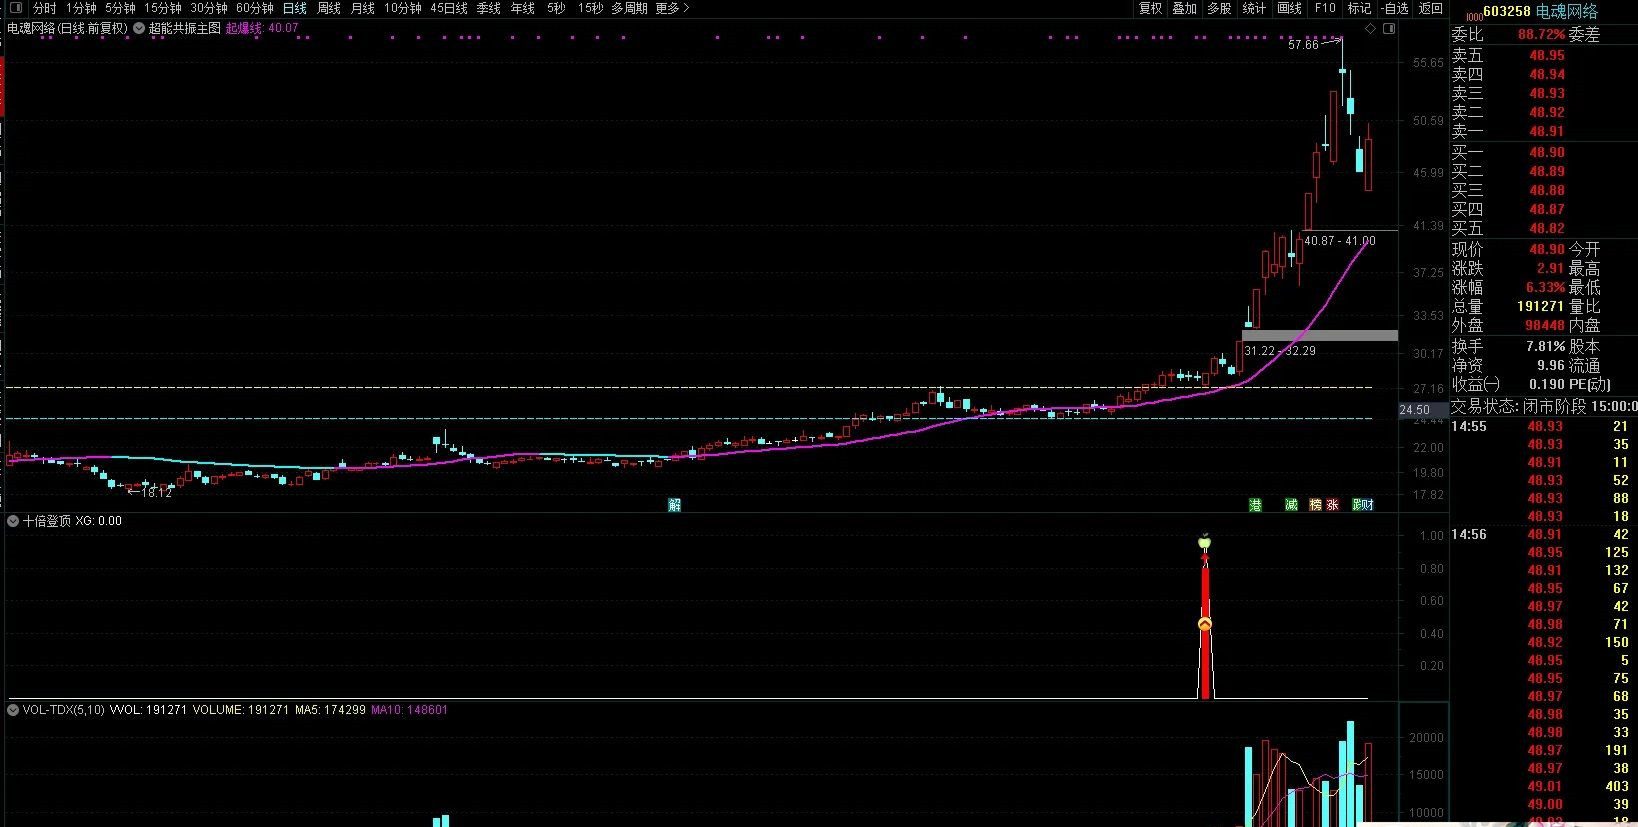This screenshot has width=1638, height=827.
Task: Click the '财' marker icon
Action: 1367,505
